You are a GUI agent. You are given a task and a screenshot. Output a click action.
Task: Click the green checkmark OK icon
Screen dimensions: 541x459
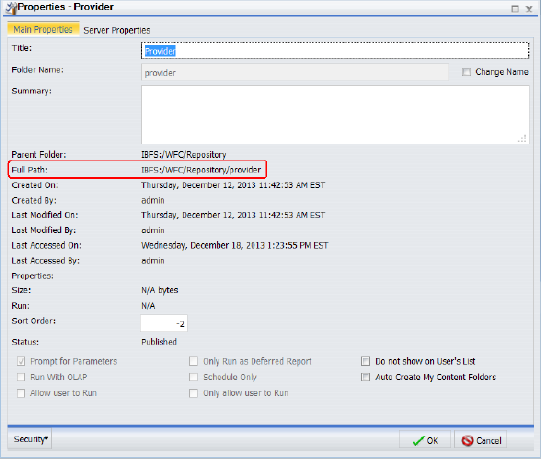418,441
